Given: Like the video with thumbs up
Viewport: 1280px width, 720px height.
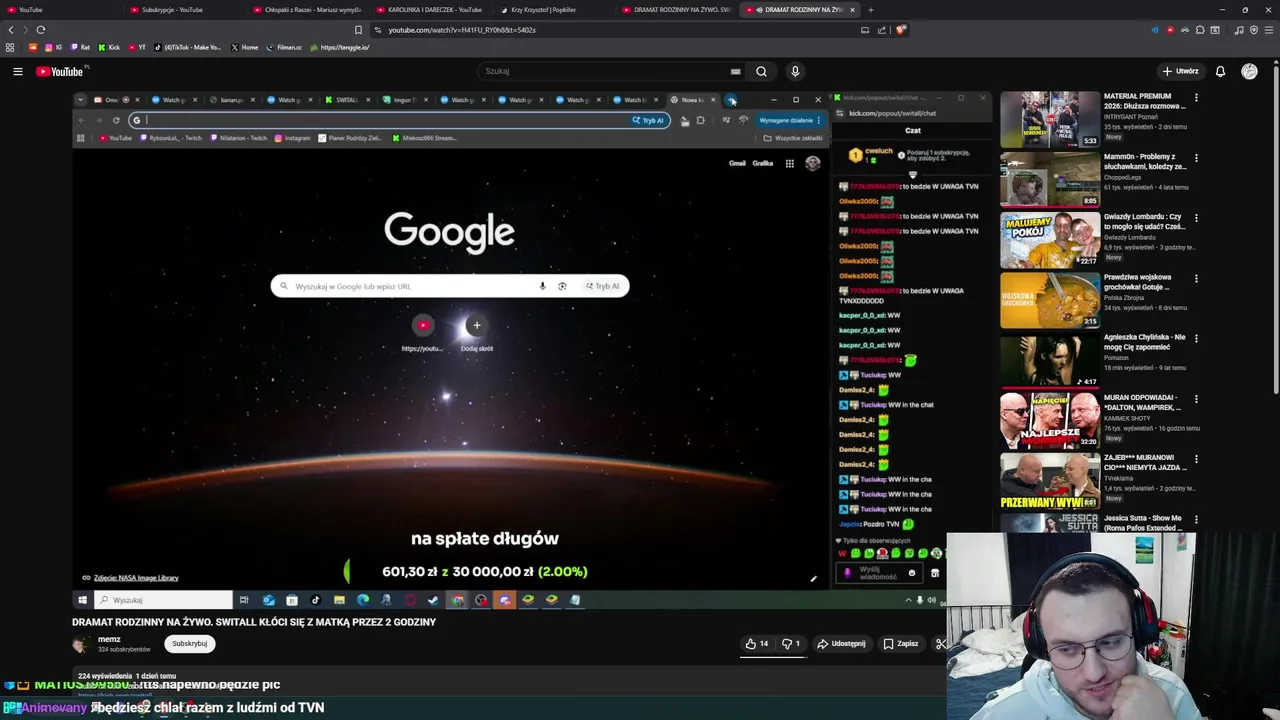Looking at the screenshot, I should click(757, 644).
